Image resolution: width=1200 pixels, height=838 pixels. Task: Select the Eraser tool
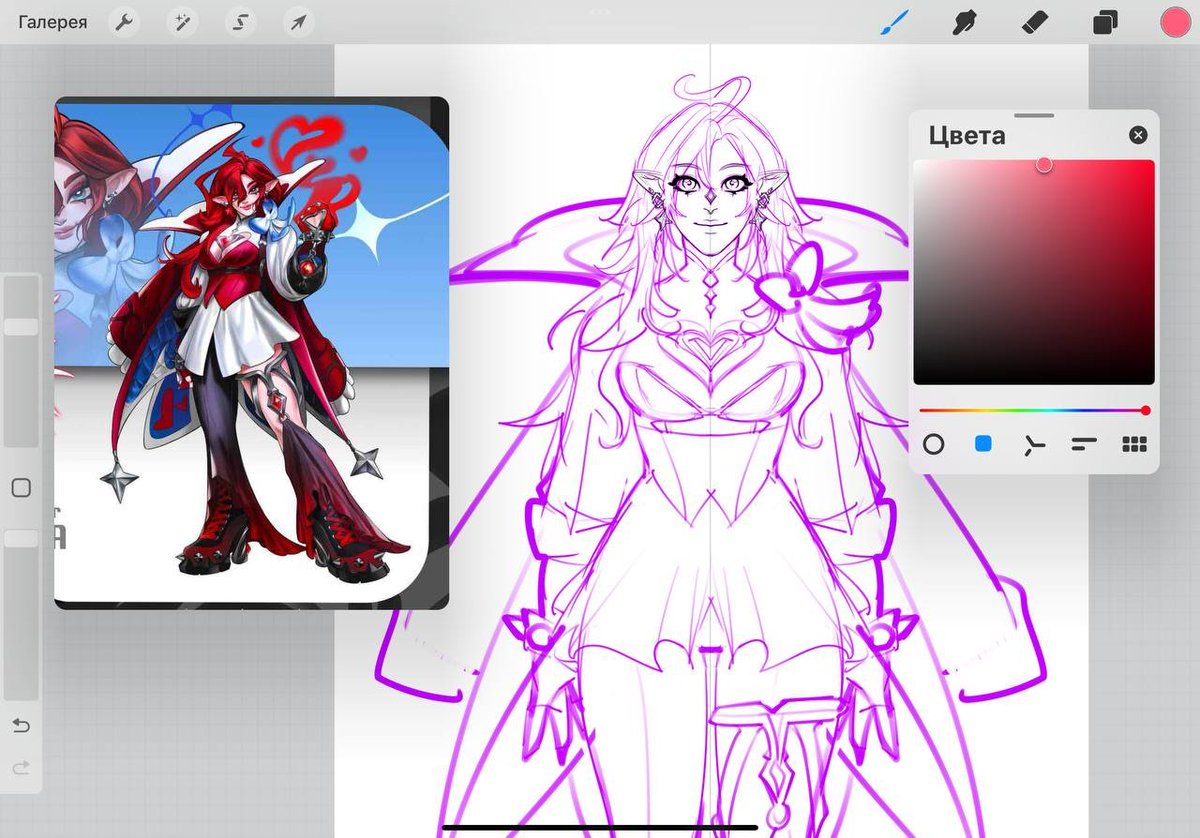click(1035, 22)
